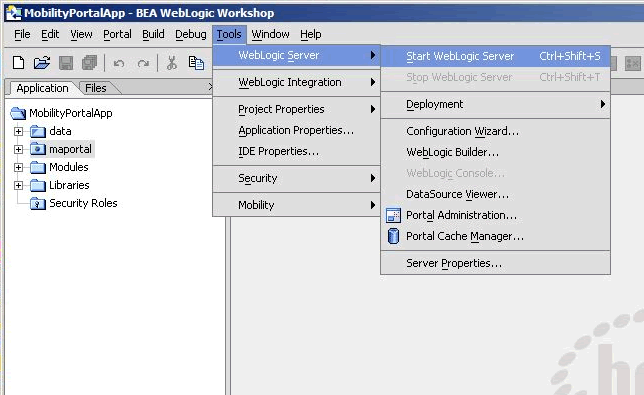Select WebLogic Integration menu entry
Screen dimensions: 644x395
[x=296, y=82]
